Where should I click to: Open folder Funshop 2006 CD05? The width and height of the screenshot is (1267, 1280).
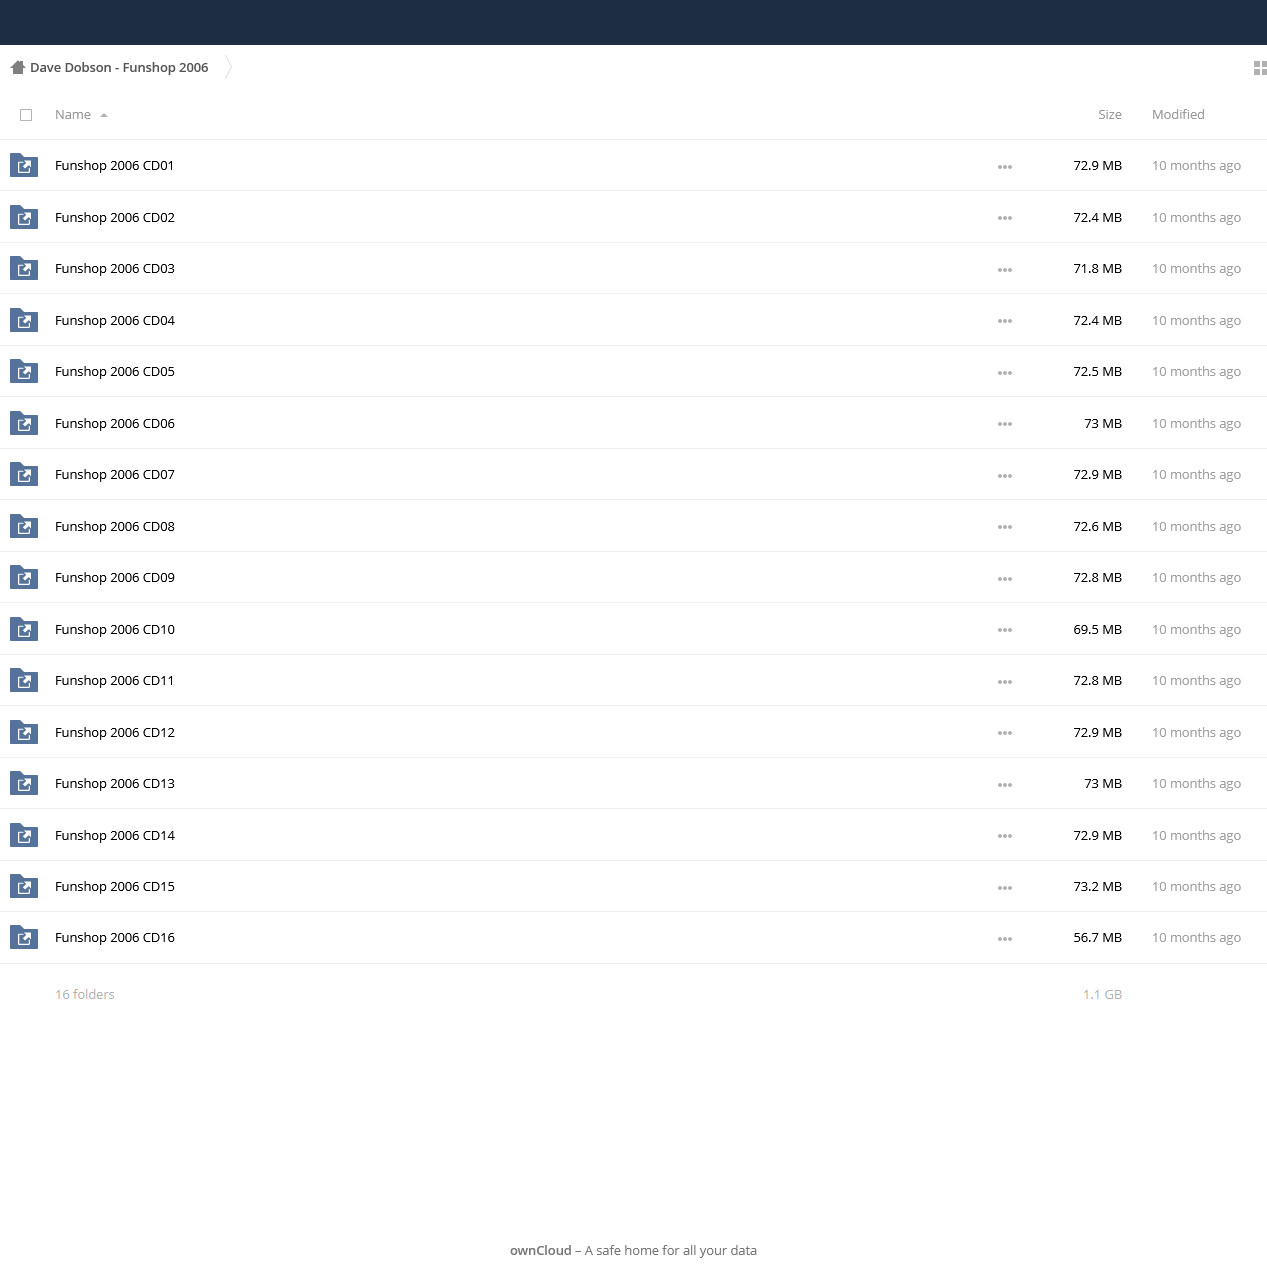115,372
